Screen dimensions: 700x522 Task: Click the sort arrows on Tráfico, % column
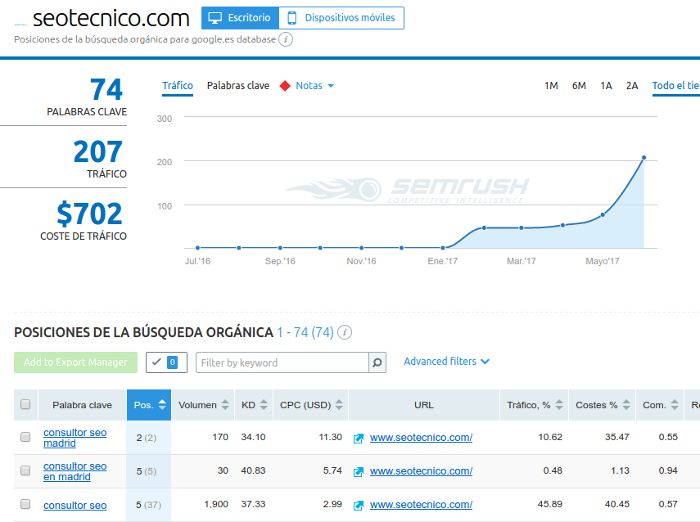tap(559, 405)
